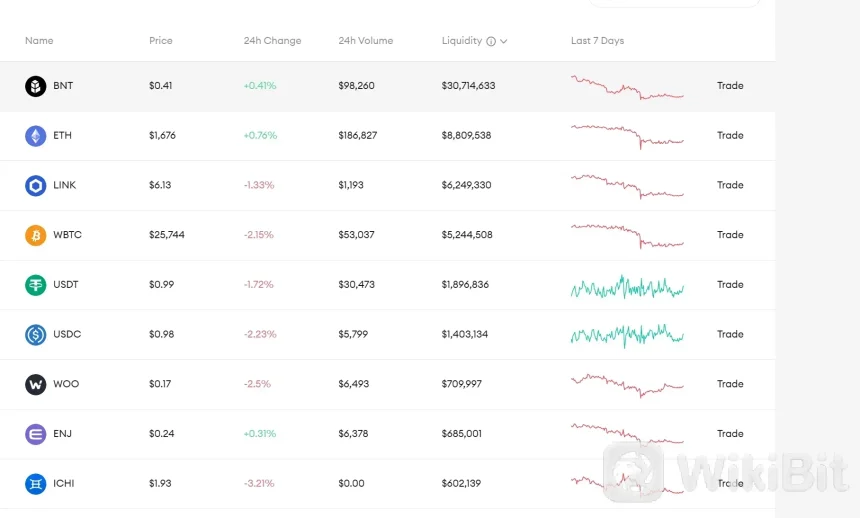Click the Liquidity info icon

tap(491, 42)
